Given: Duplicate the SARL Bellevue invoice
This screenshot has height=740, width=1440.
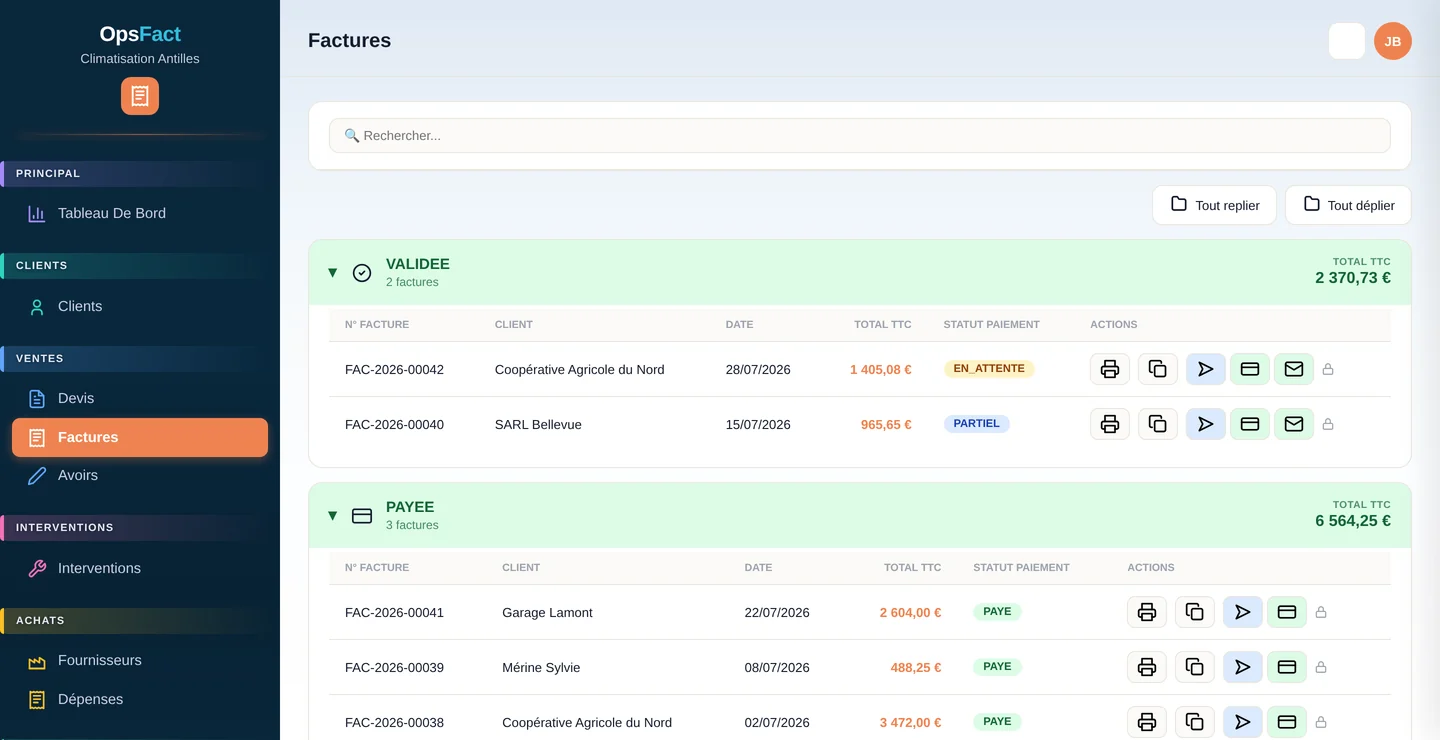Looking at the screenshot, I should tap(1158, 424).
